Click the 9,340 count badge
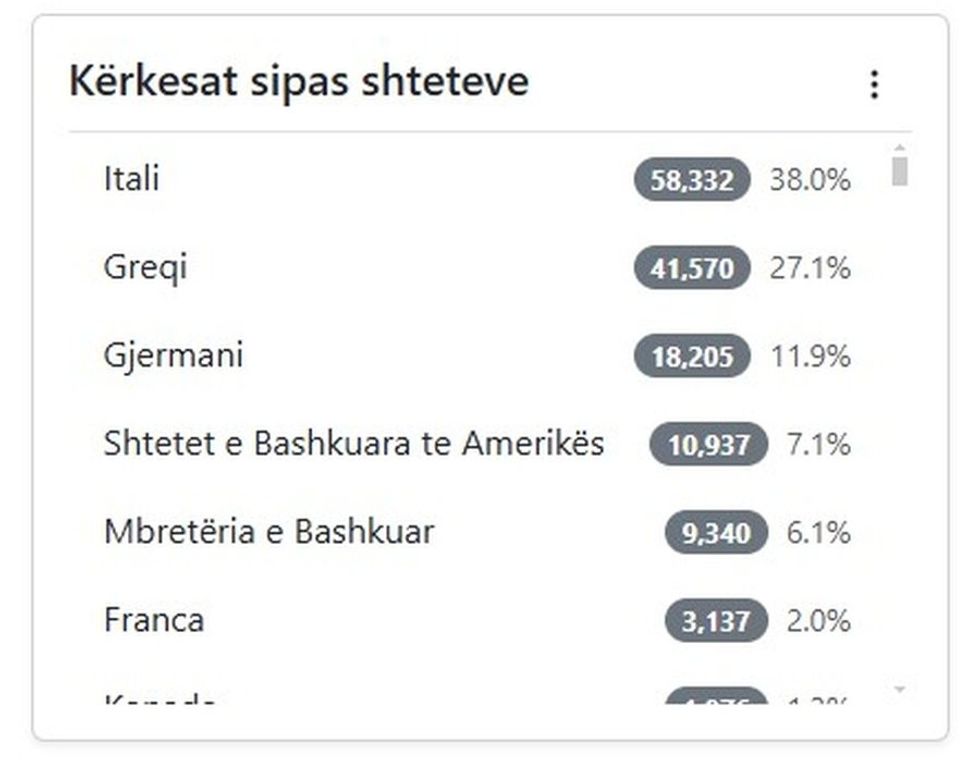980x772 pixels. click(716, 532)
